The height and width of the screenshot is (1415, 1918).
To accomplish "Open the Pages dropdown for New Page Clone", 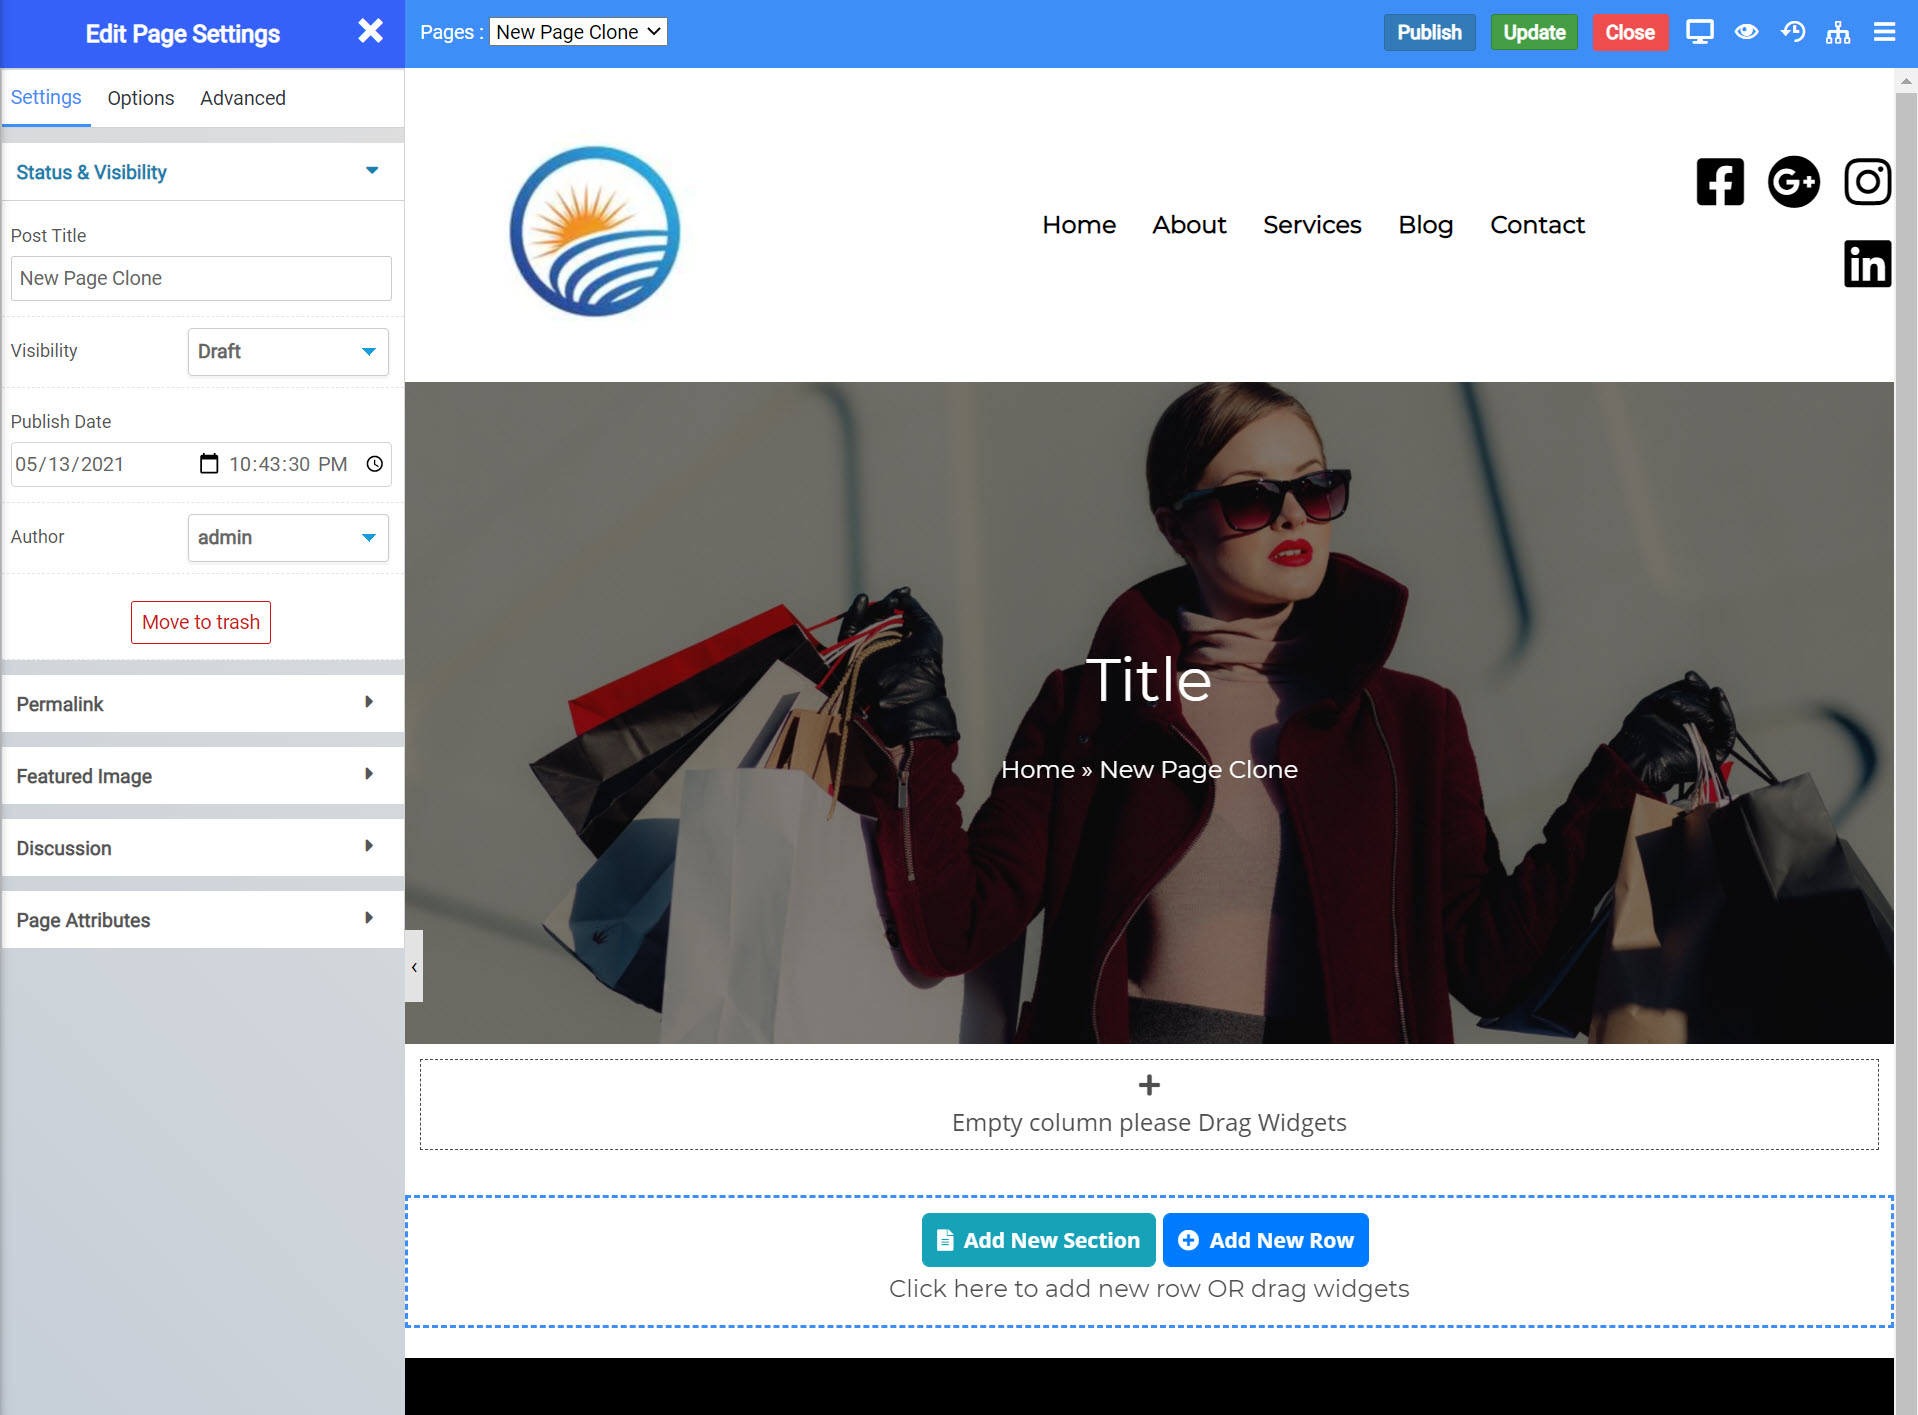I will [577, 31].
